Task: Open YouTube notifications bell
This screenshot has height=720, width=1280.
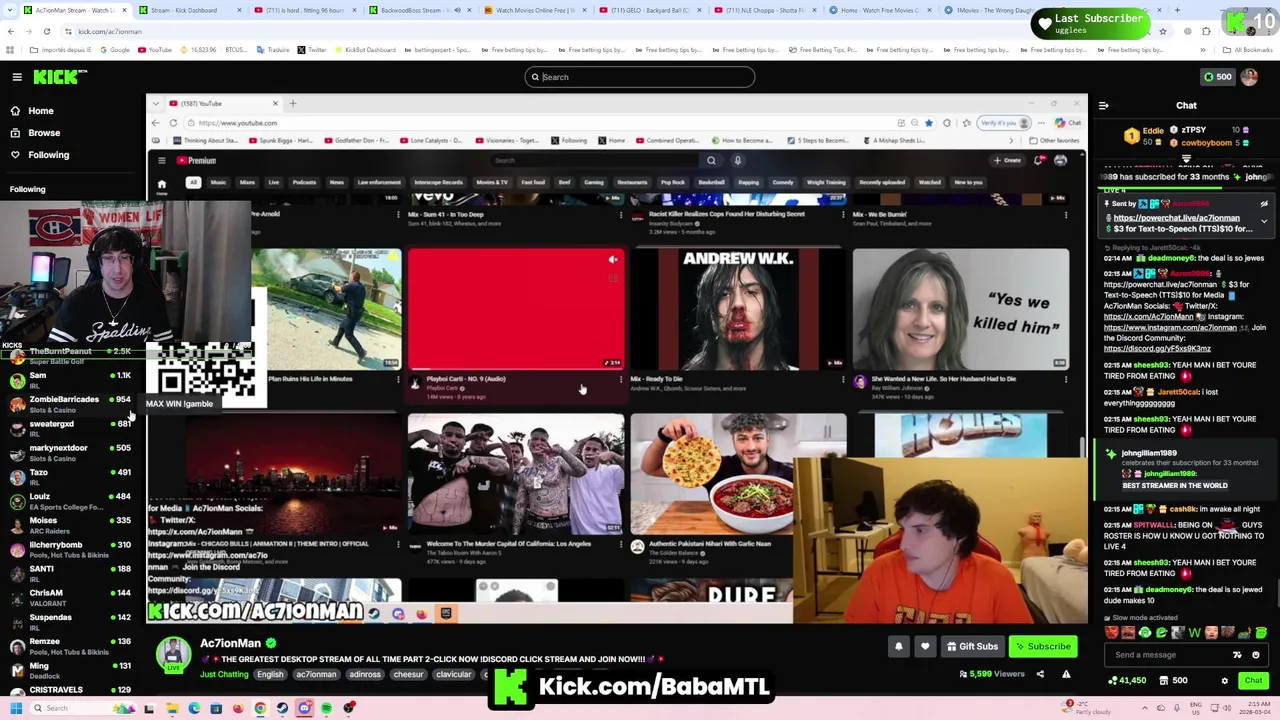Action: 1039,160
